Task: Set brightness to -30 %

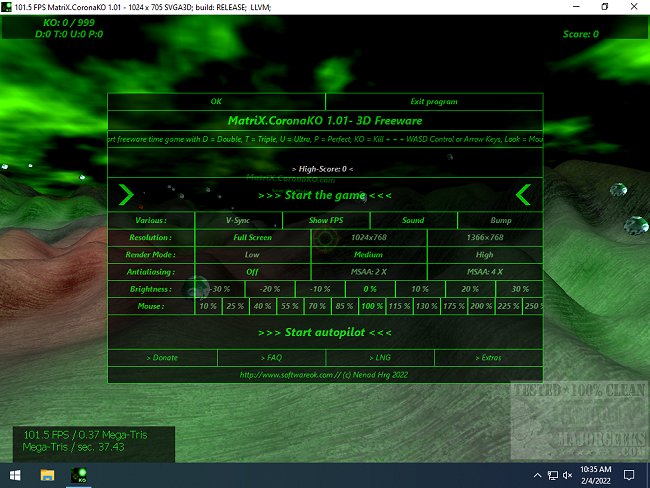Action: pos(220,289)
